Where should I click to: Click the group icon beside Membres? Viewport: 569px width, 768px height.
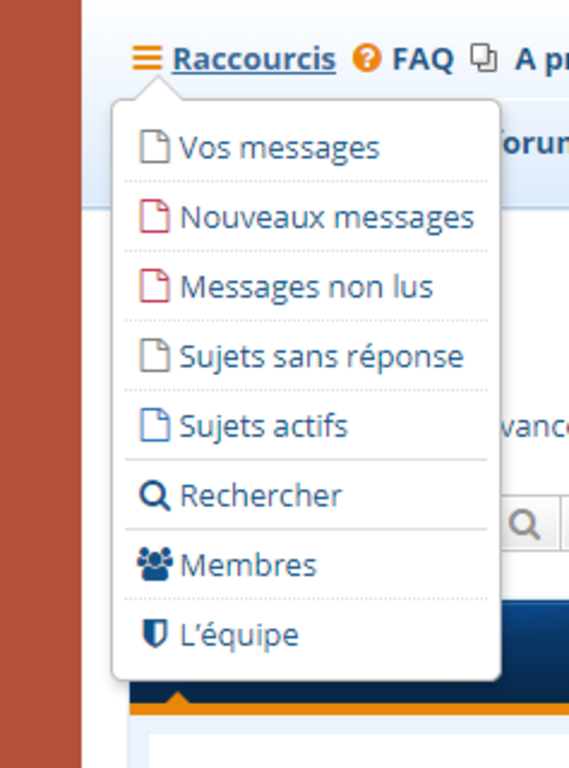coord(155,564)
